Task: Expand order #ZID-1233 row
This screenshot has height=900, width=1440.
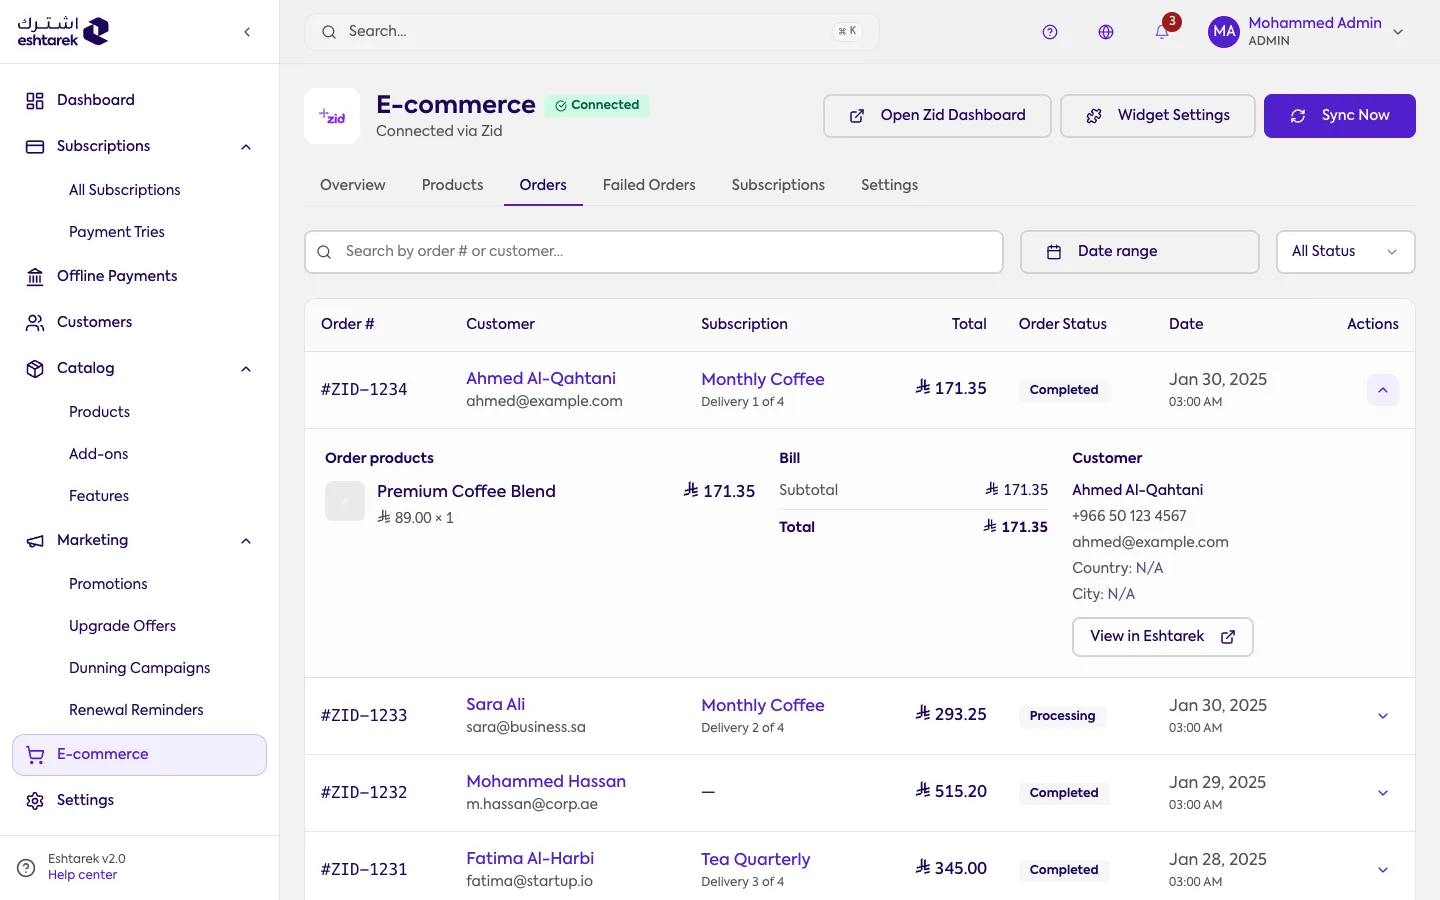Action: [x=1383, y=716]
